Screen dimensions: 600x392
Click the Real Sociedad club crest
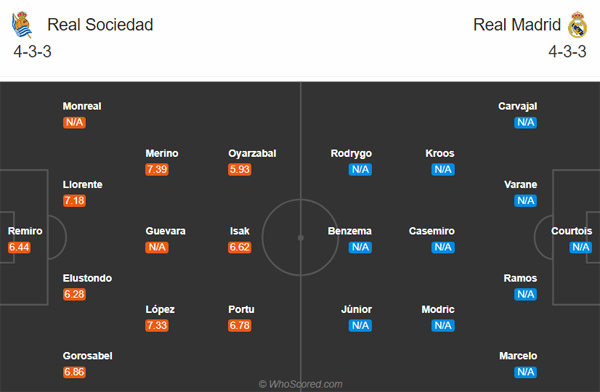[x=22, y=25]
